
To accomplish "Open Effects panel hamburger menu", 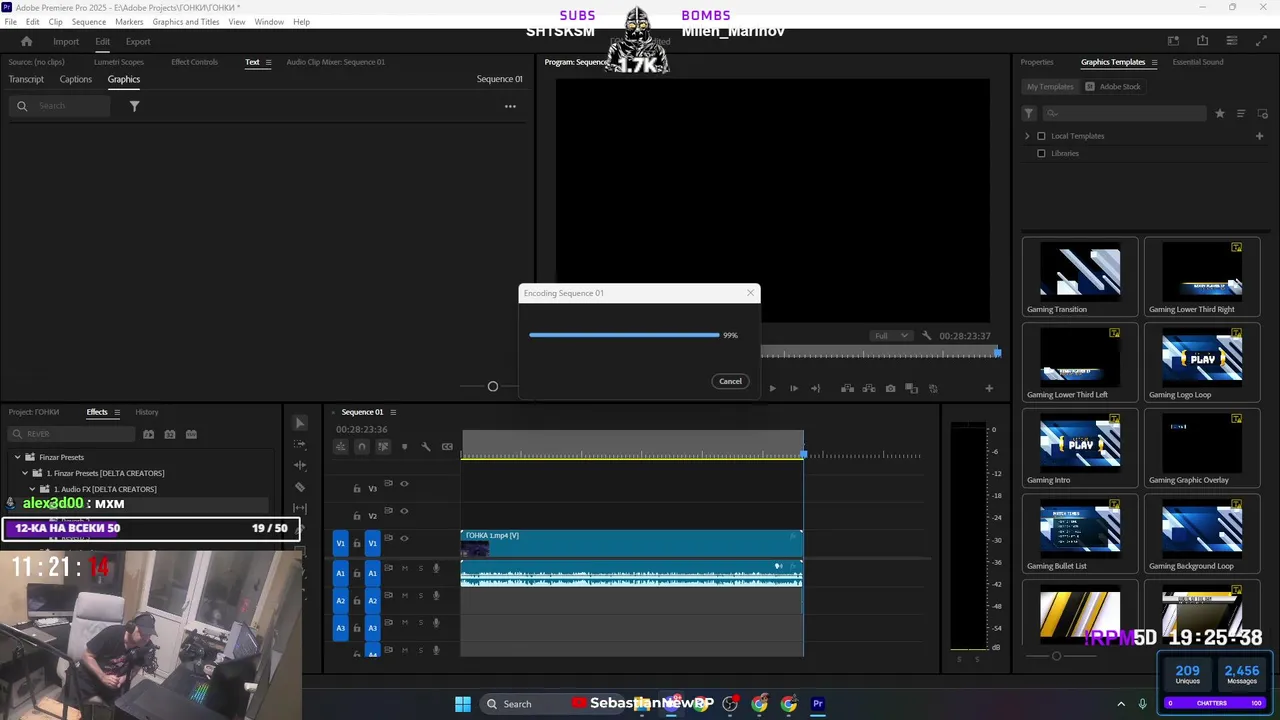I will (x=117, y=412).
